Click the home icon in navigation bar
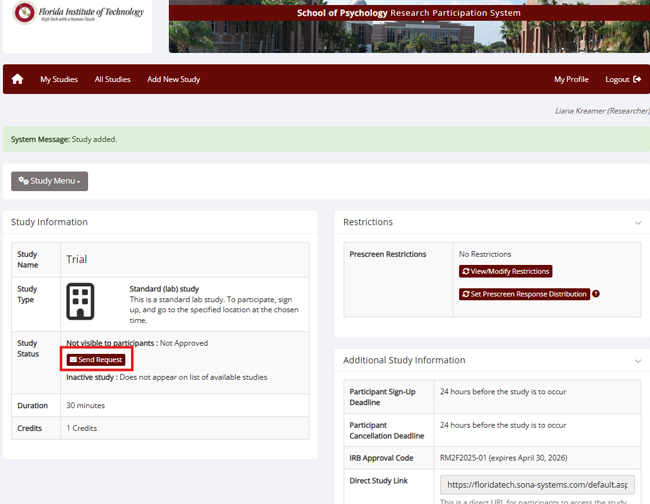This screenshot has width=650, height=504. pos(17,79)
